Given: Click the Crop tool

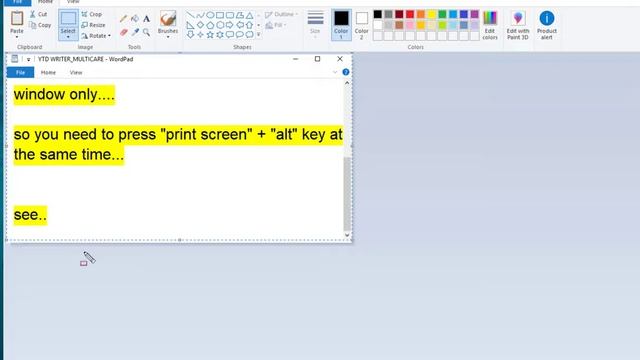Looking at the screenshot, I should 91,14.
